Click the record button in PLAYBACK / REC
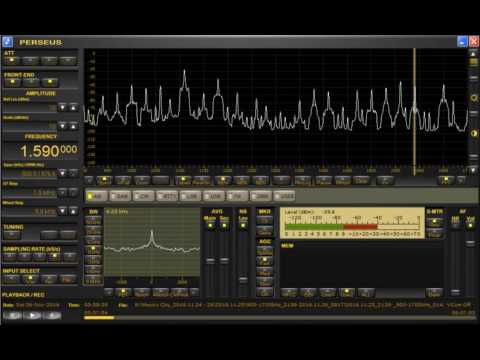This screenshot has width=480, height=360. point(52,315)
